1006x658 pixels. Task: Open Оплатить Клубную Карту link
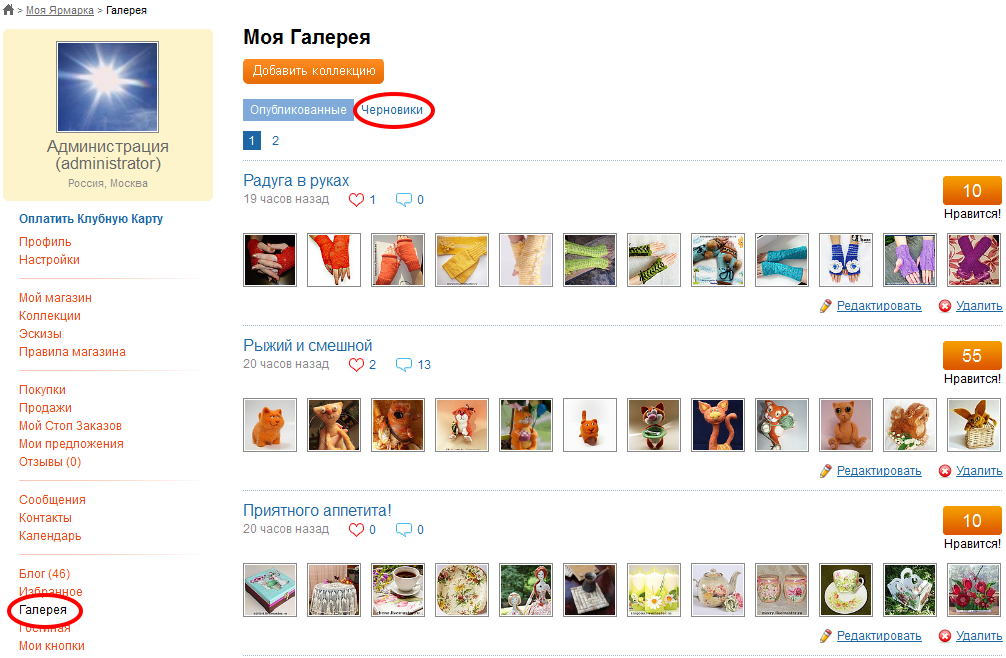tap(90, 219)
